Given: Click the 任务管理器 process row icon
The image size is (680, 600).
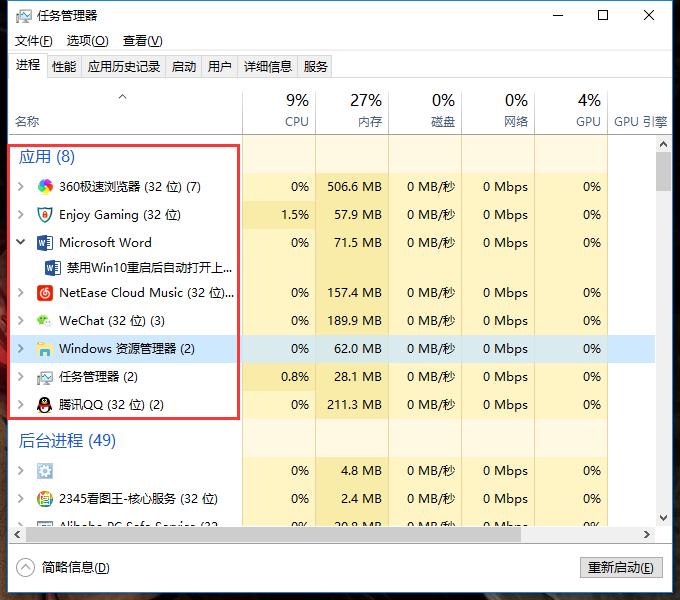Looking at the screenshot, I should [x=45, y=377].
